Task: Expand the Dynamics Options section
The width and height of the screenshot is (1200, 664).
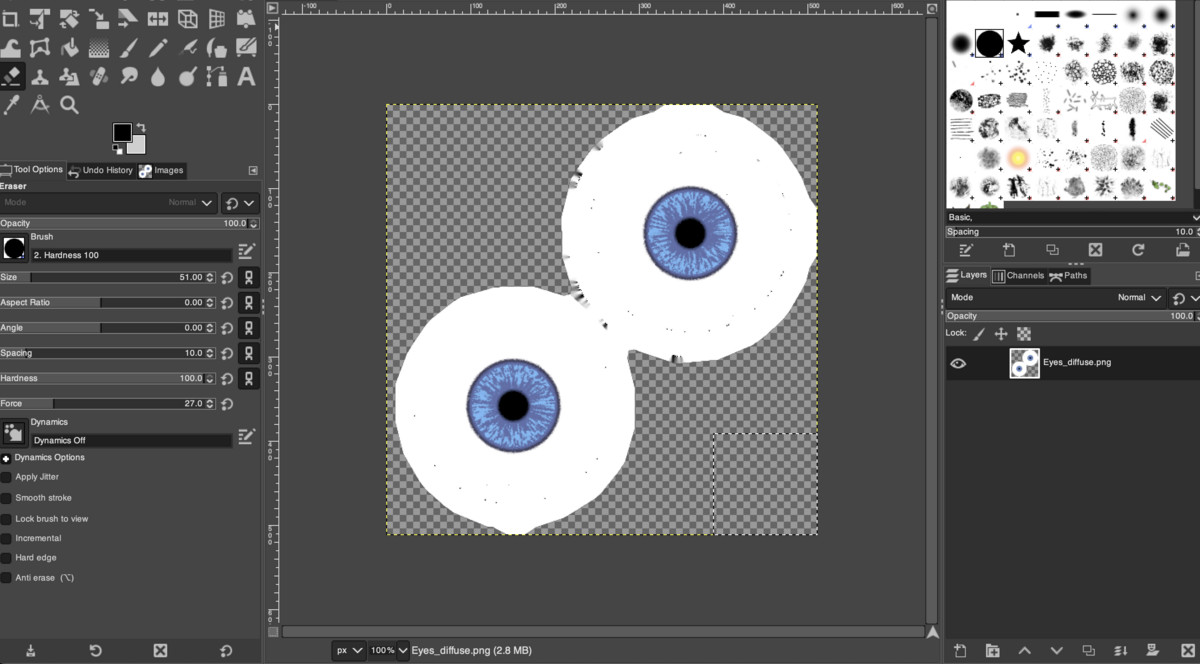Action: (x=8, y=457)
